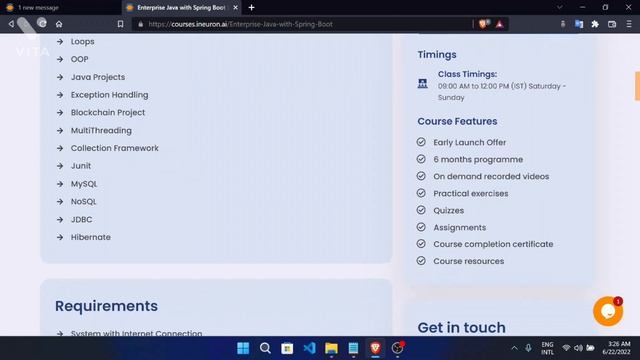Click the page scrollbar thumb
Image resolution: width=640 pixels, height=360 pixels.
(x=637, y=86)
